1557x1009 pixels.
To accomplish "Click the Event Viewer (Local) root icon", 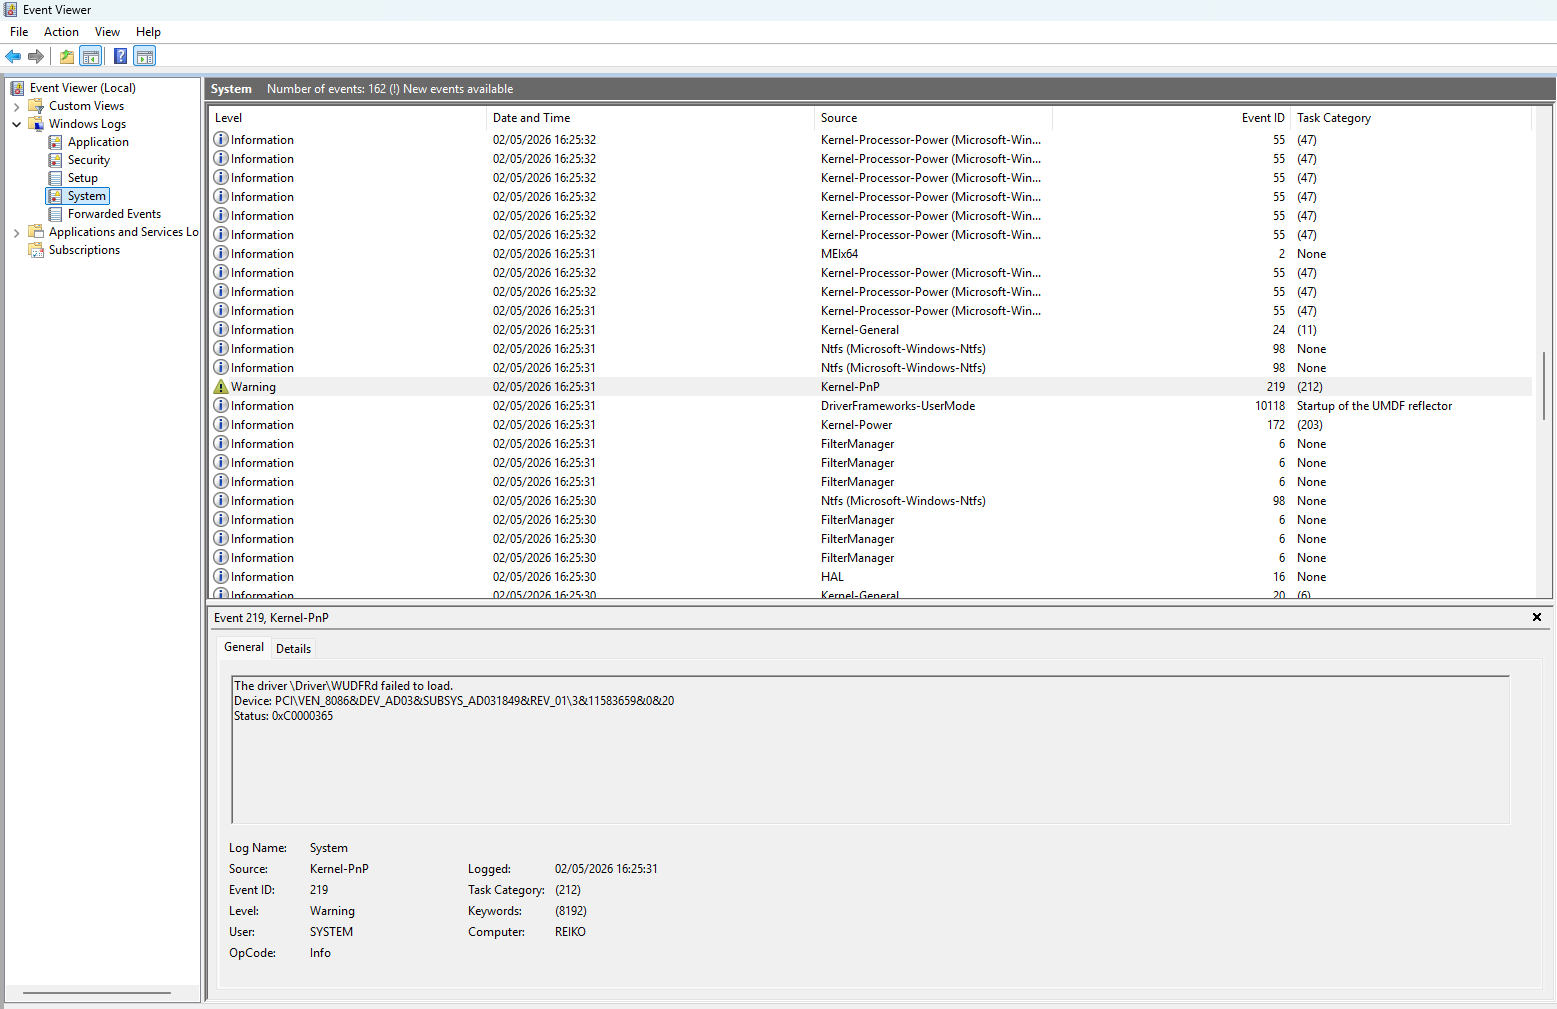I will pos(17,88).
